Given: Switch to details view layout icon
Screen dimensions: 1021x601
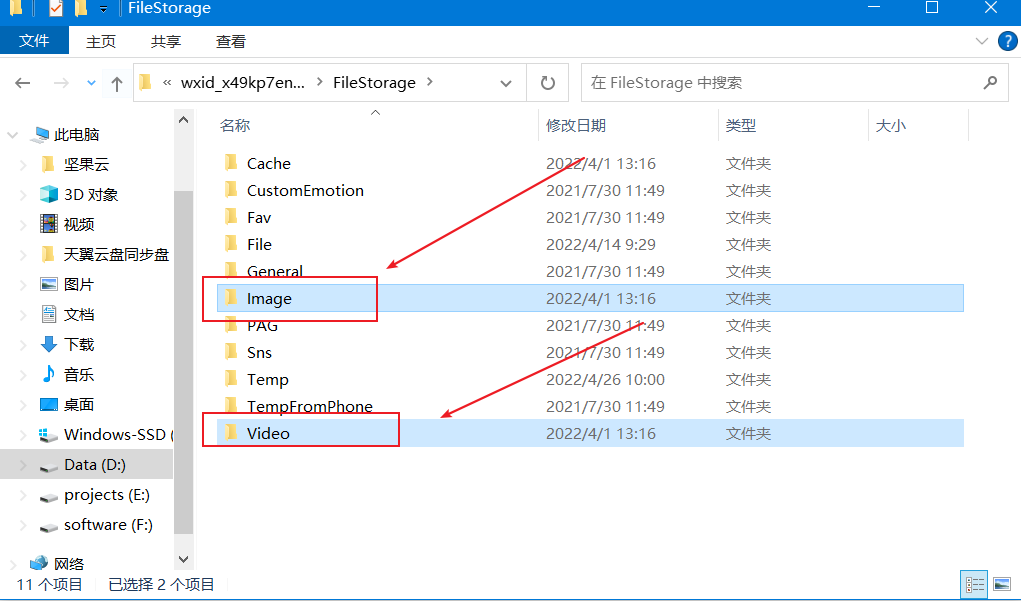Looking at the screenshot, I should [974, 584].
